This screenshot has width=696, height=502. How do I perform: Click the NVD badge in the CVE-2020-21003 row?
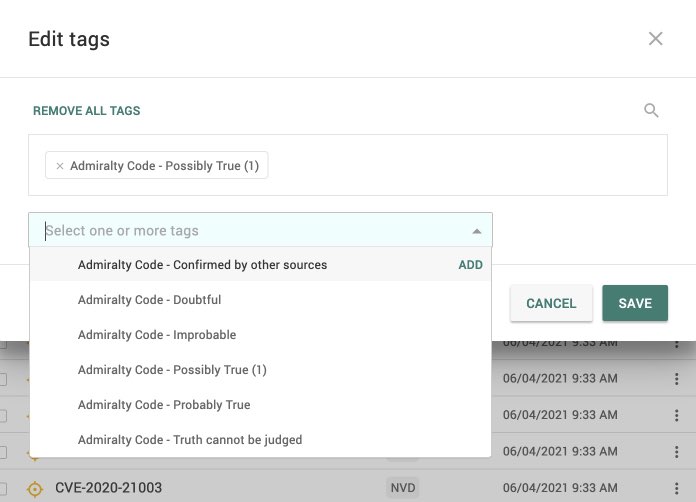pos(402,488)
